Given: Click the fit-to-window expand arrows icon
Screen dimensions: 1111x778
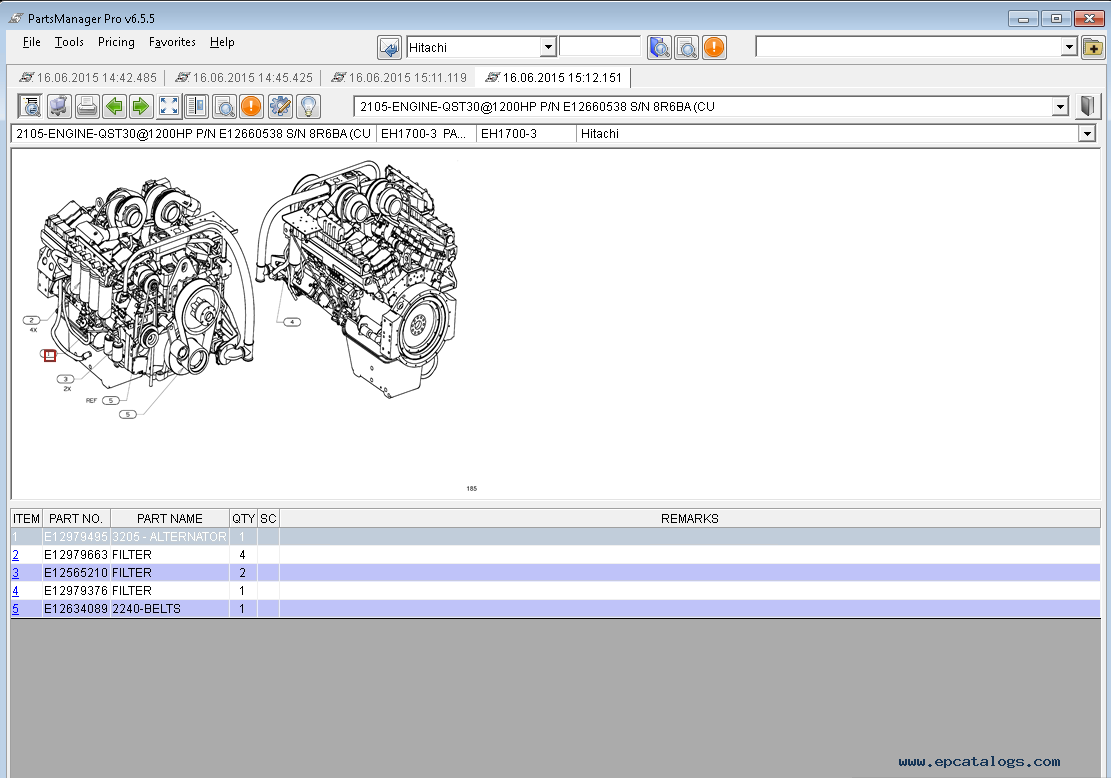Looking at the screenshot, I should coord(169,106).
